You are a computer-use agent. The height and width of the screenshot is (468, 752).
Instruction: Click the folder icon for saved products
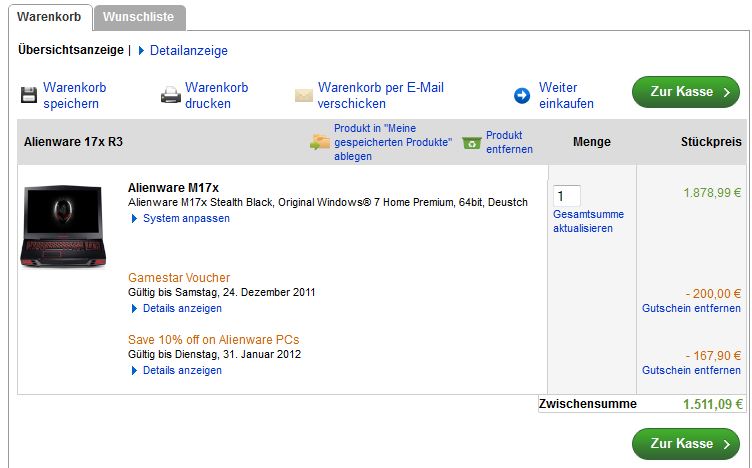[x=320, y=142]
